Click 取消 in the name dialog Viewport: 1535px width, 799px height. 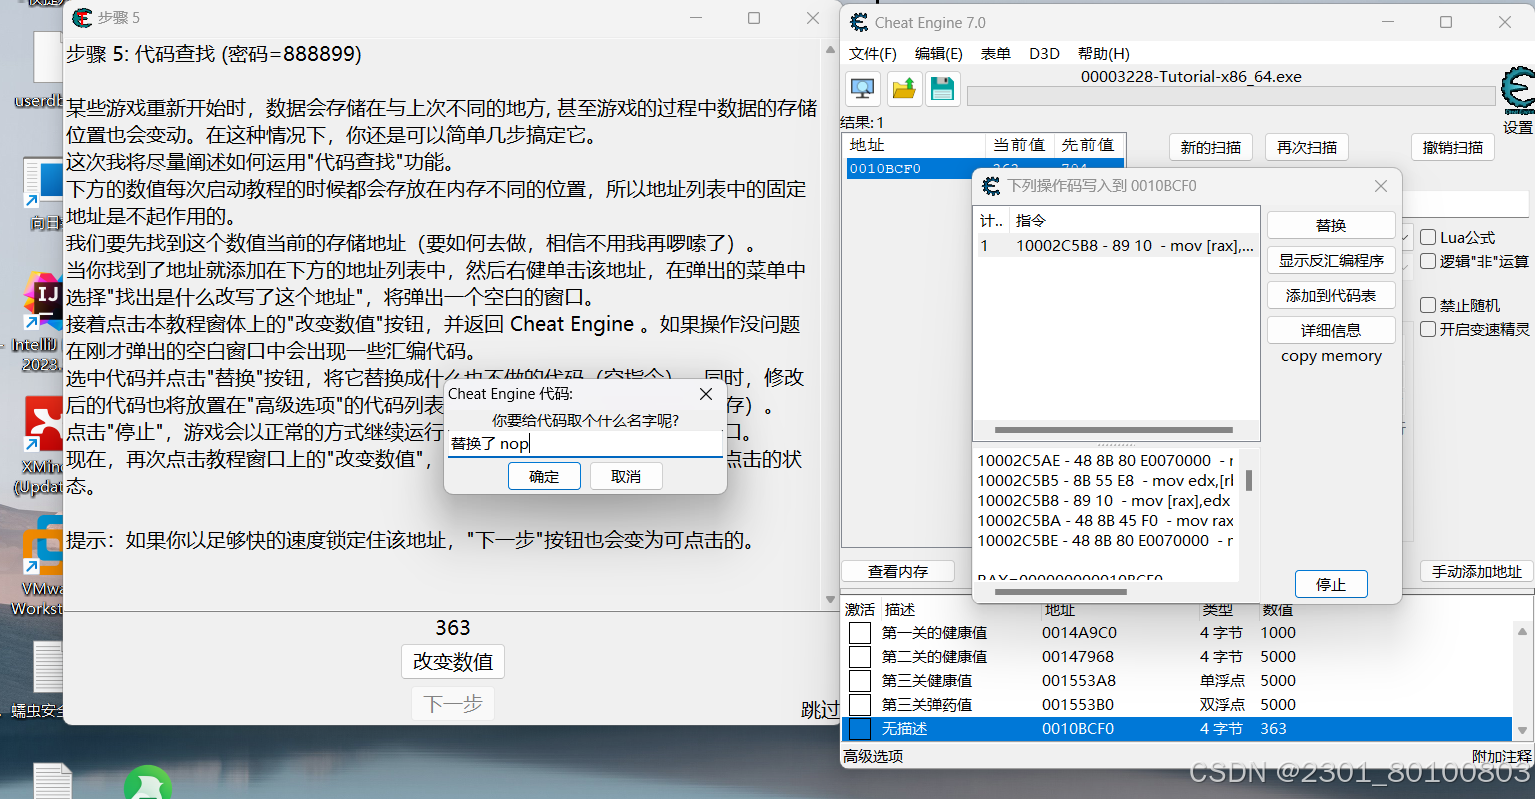click(x=626, y=477)
